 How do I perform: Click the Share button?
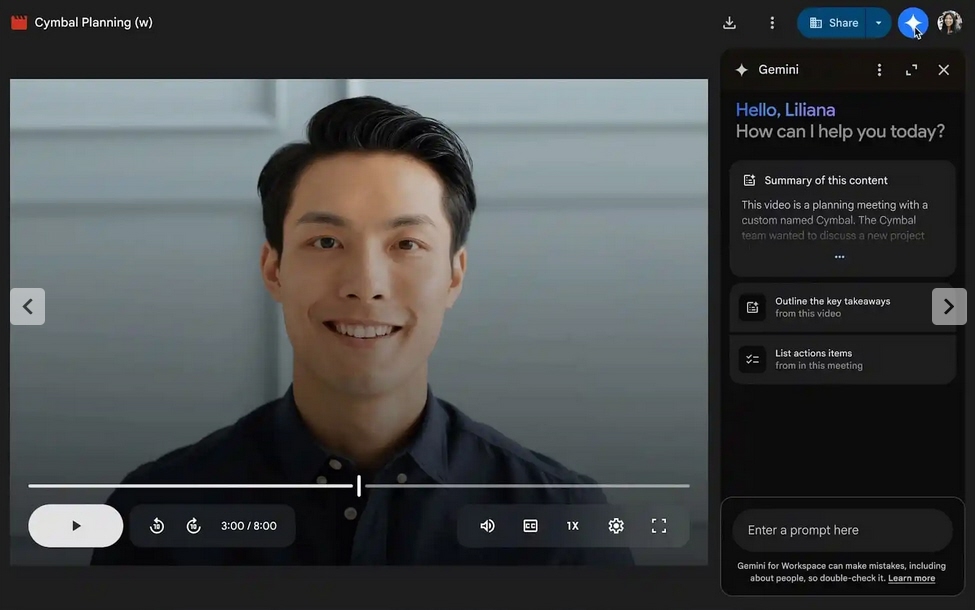833,23
